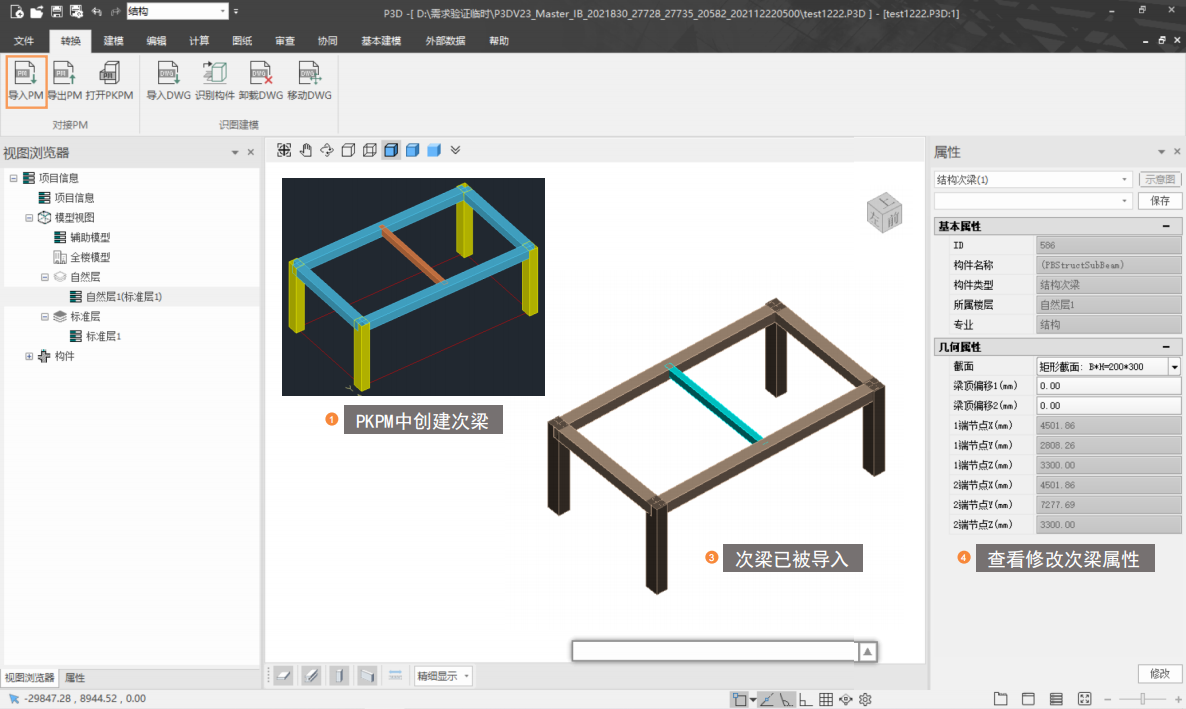Click the zoom extents view icon
The image size is (1186, 709).
(285, 150)
